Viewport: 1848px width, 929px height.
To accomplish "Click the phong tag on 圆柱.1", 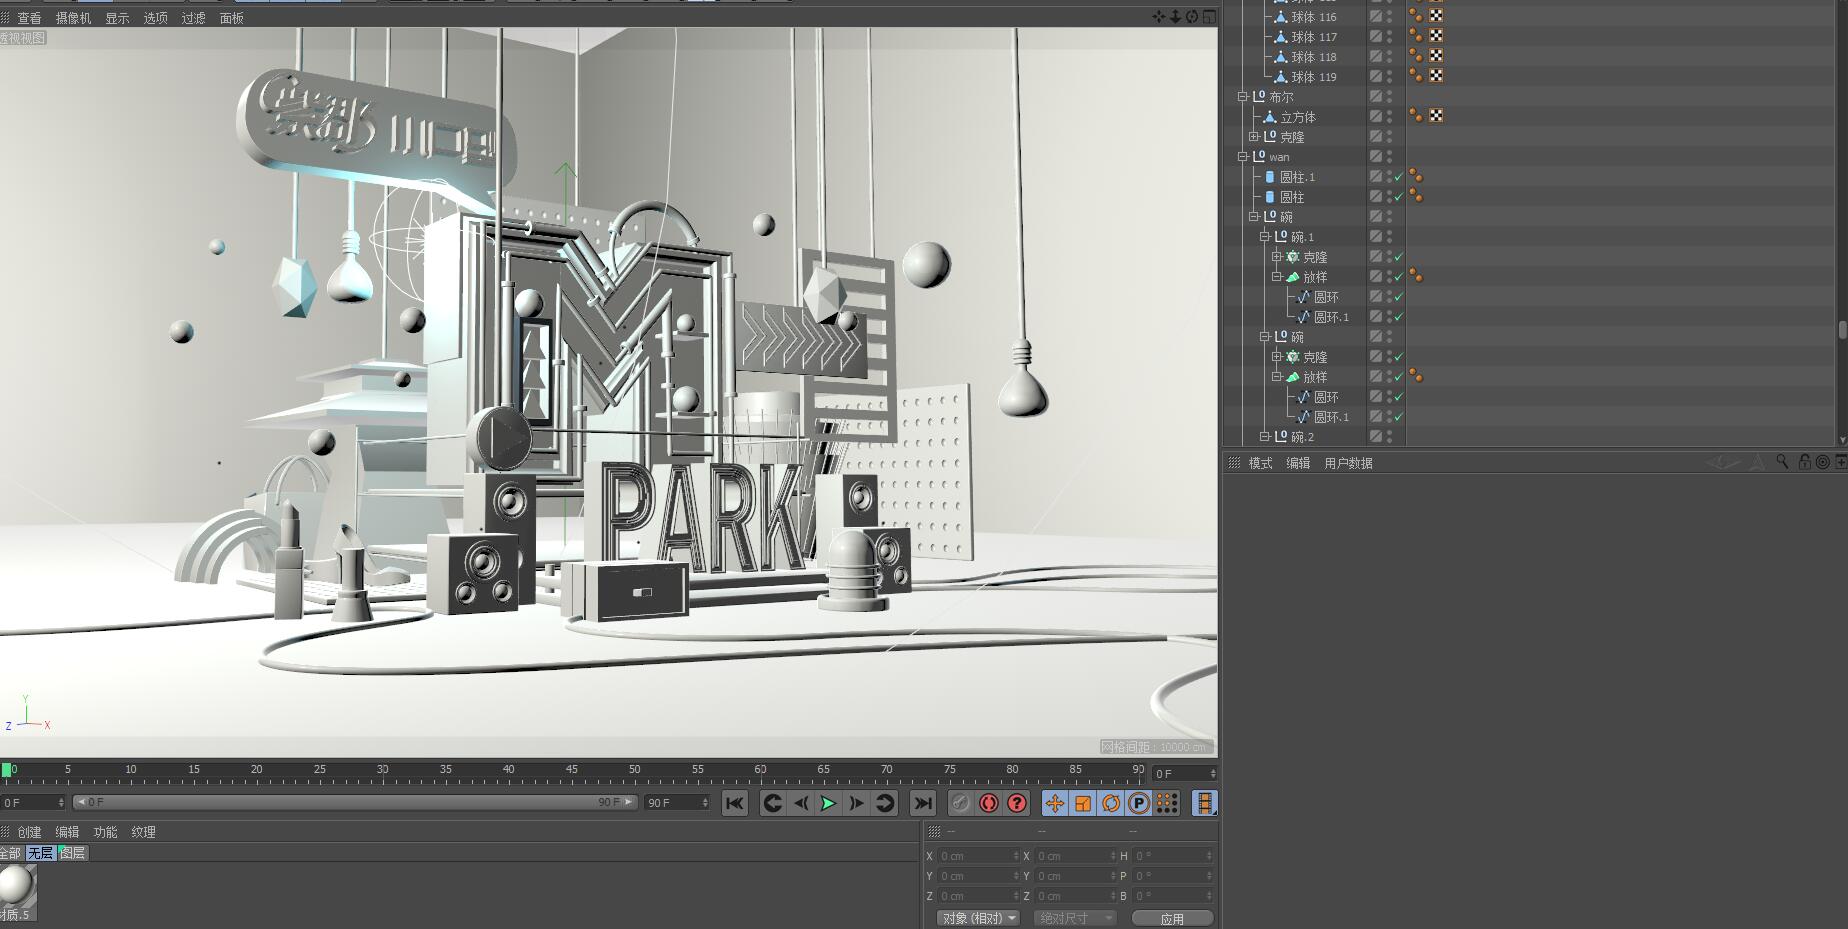I will [1416, 176].
